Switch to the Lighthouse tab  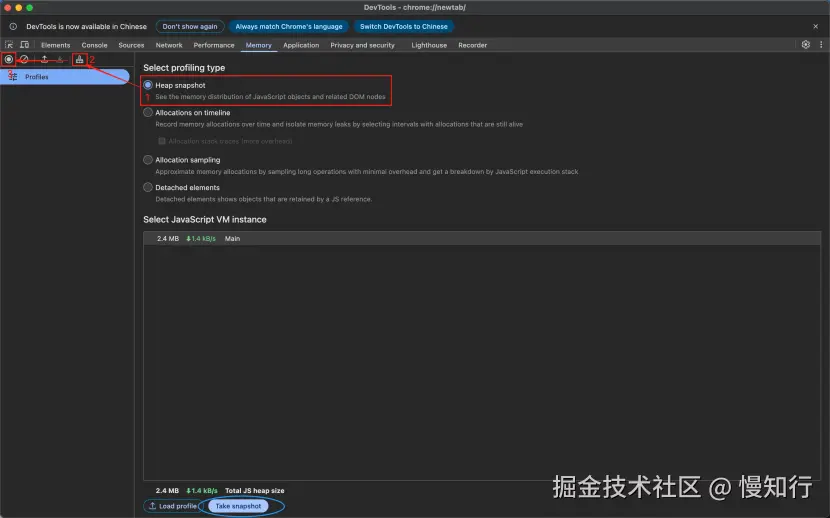(429, 46)
